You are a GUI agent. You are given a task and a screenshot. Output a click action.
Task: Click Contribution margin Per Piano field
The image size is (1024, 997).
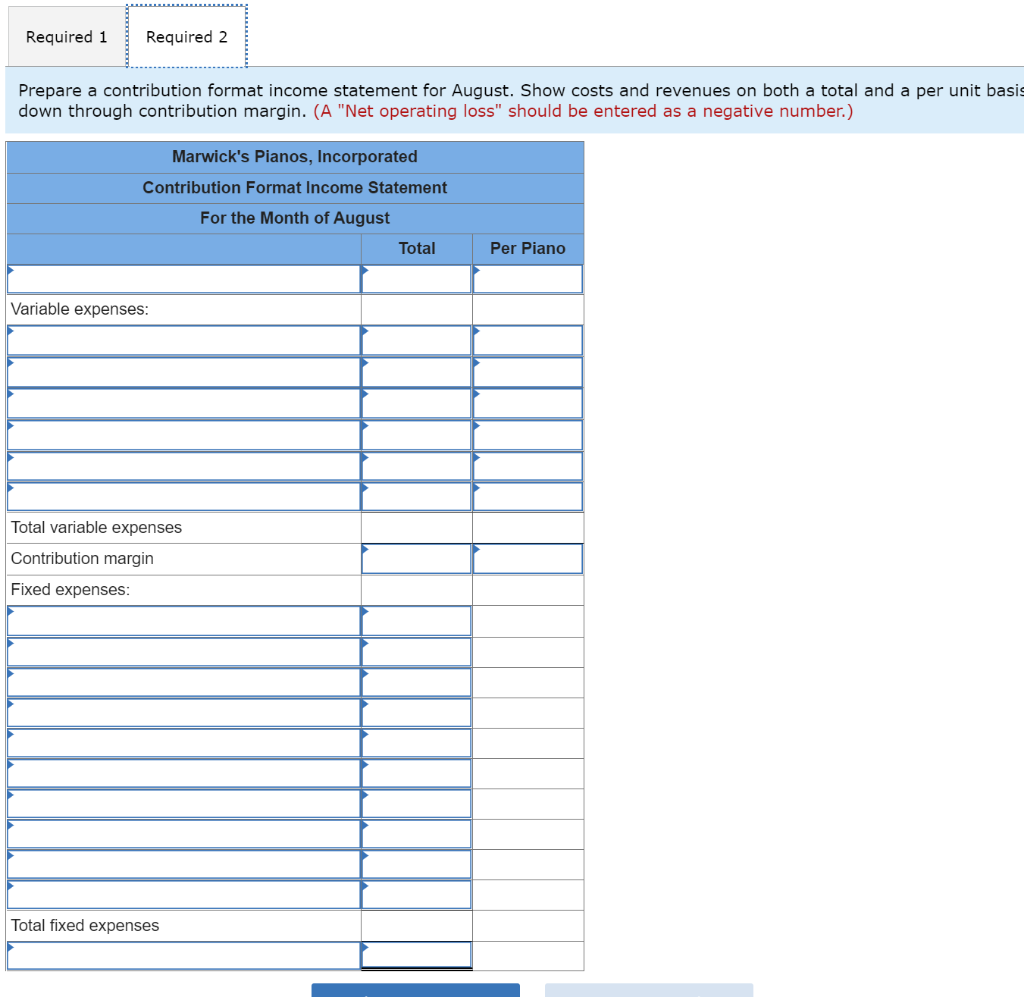528,559
